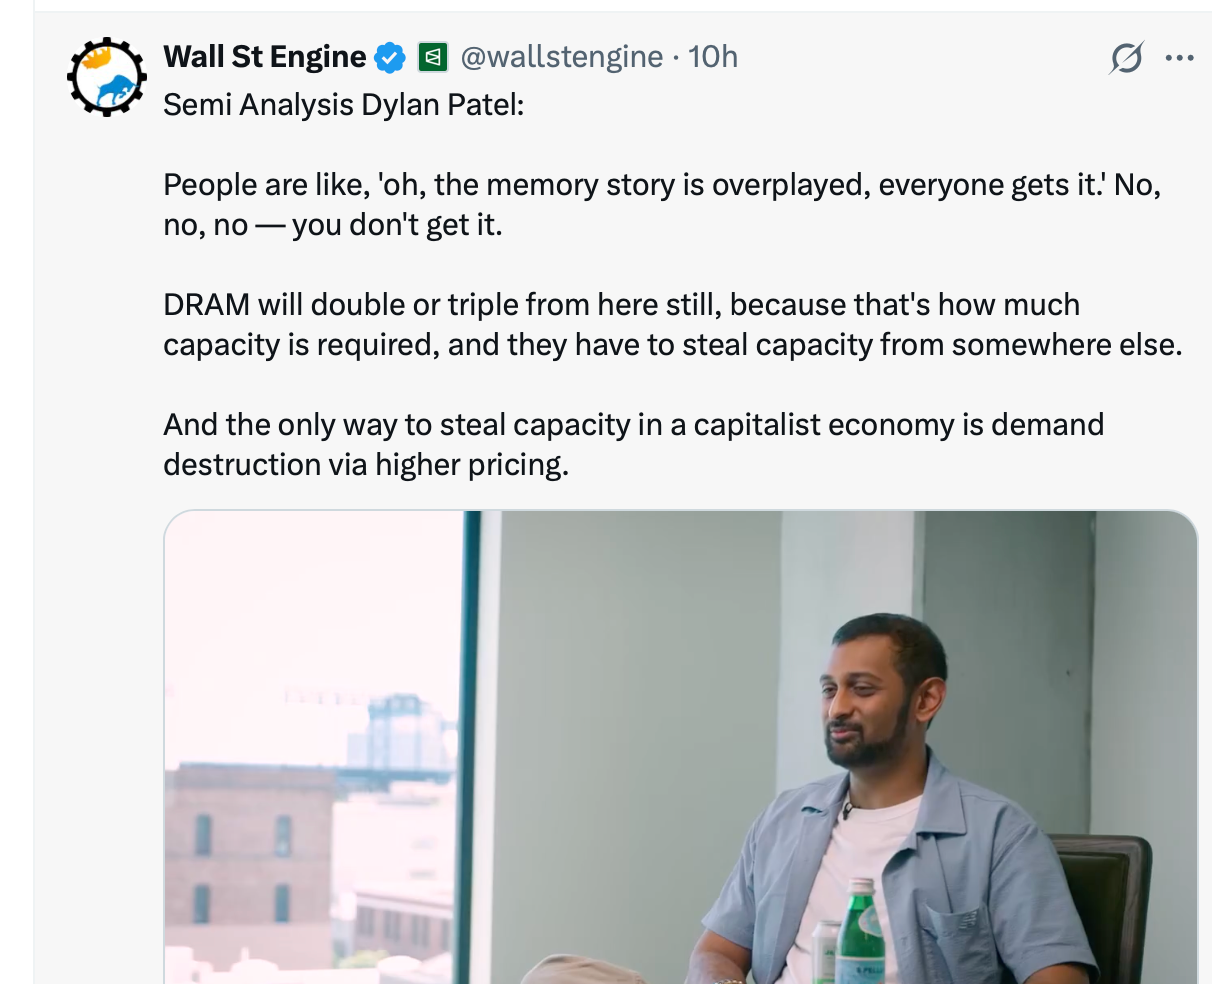Open the Wall St Engine display name link

265,57
